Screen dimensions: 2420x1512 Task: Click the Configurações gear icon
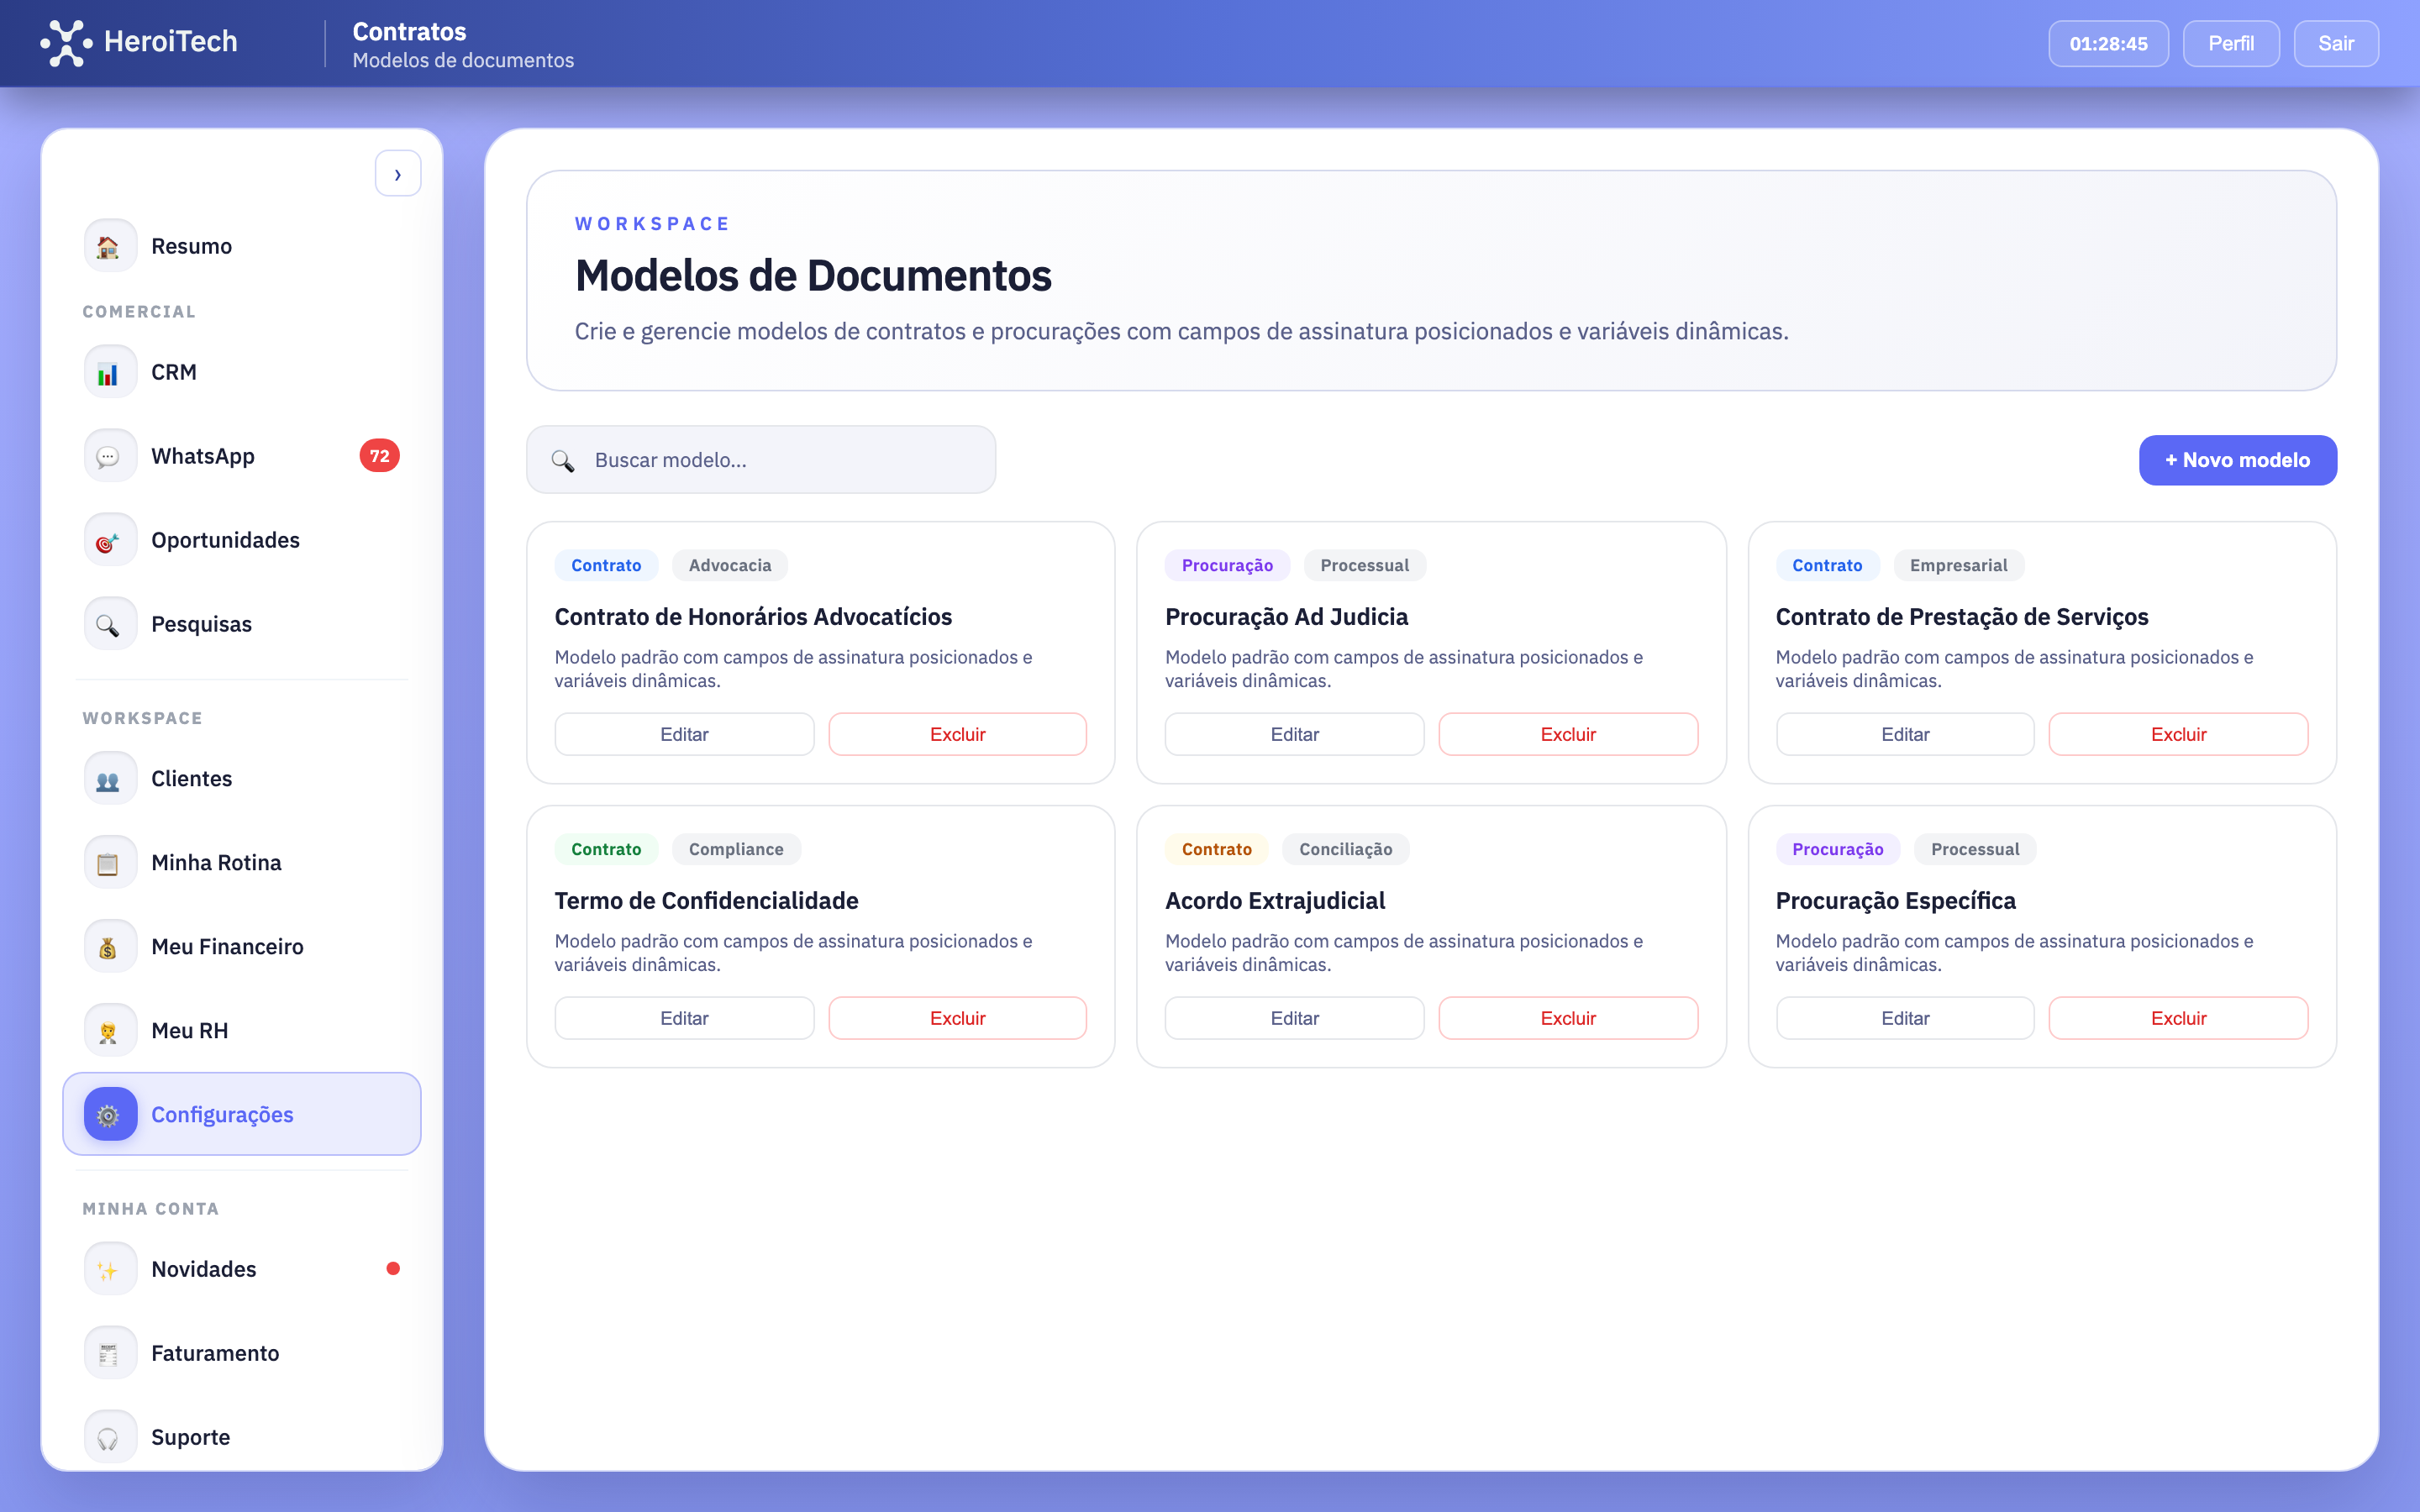click(109, 1115)
